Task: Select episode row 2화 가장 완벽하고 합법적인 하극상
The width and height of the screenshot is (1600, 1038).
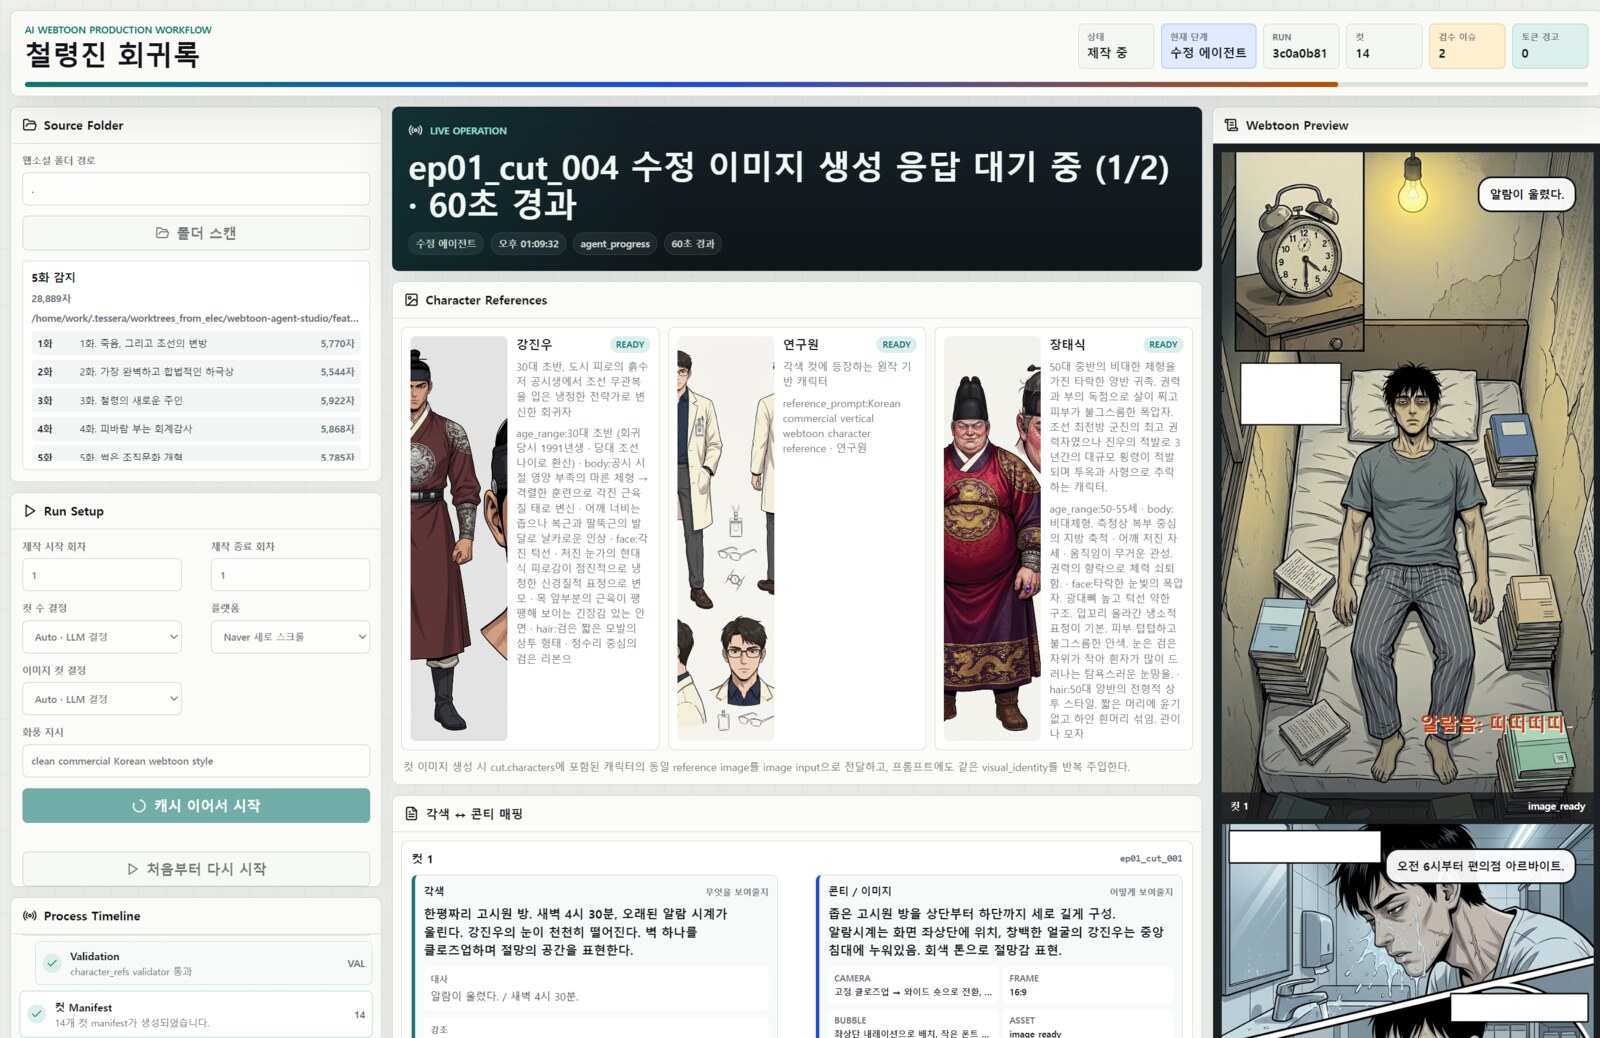Action: click(196, 372)
